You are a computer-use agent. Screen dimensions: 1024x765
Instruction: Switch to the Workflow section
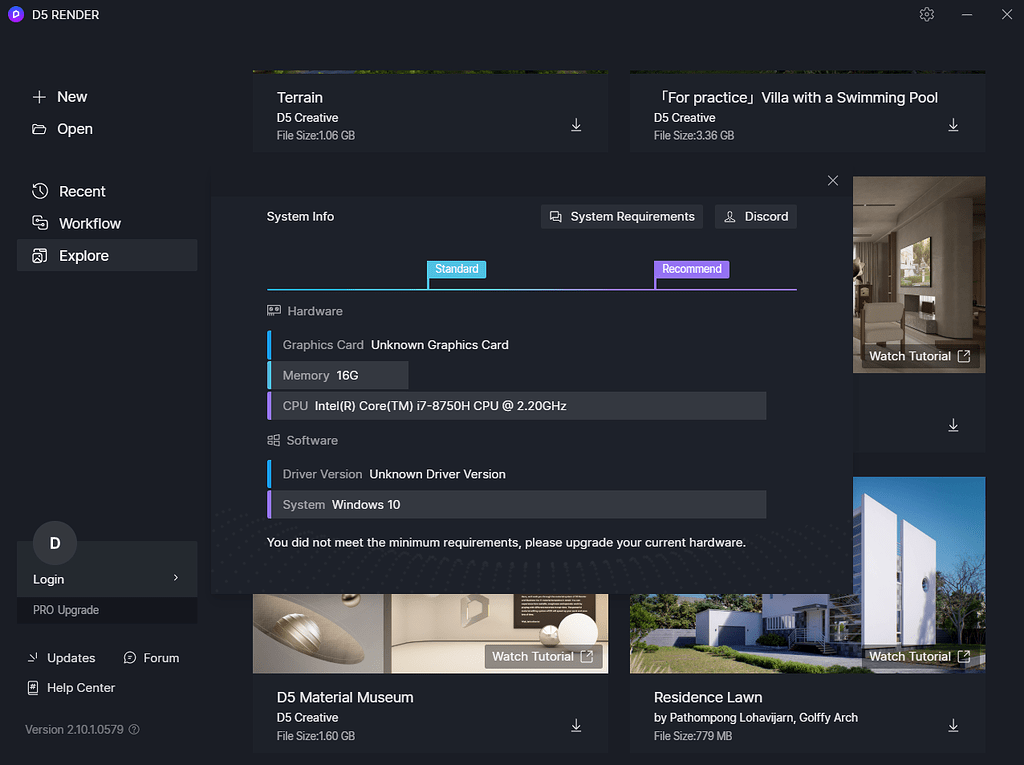76,223
